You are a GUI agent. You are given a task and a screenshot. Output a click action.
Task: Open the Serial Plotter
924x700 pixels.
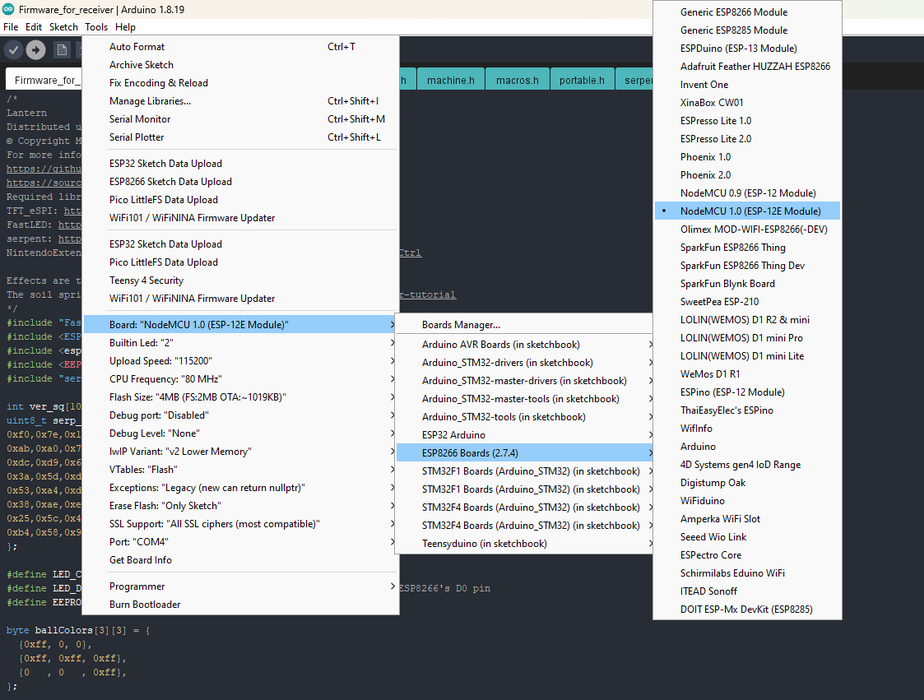[x=241, y=137]
